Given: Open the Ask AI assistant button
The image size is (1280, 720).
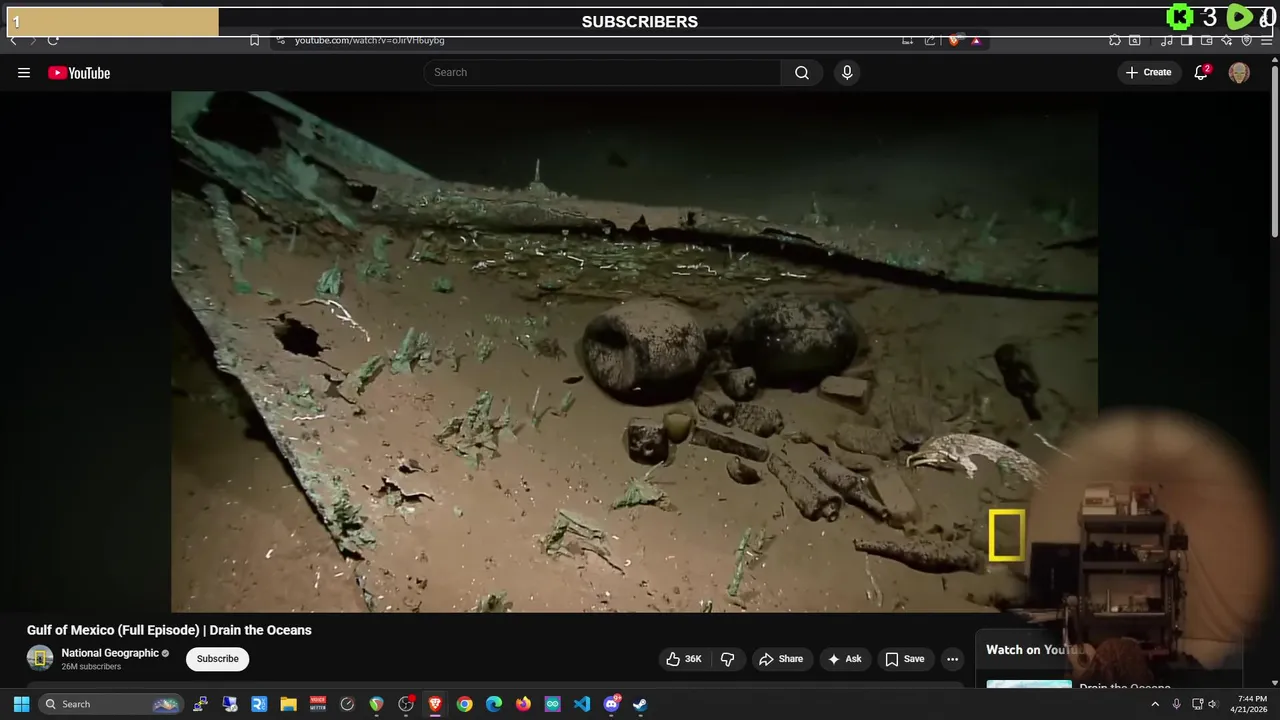Looking at the screenshot, I should click(x=844, y=659).
